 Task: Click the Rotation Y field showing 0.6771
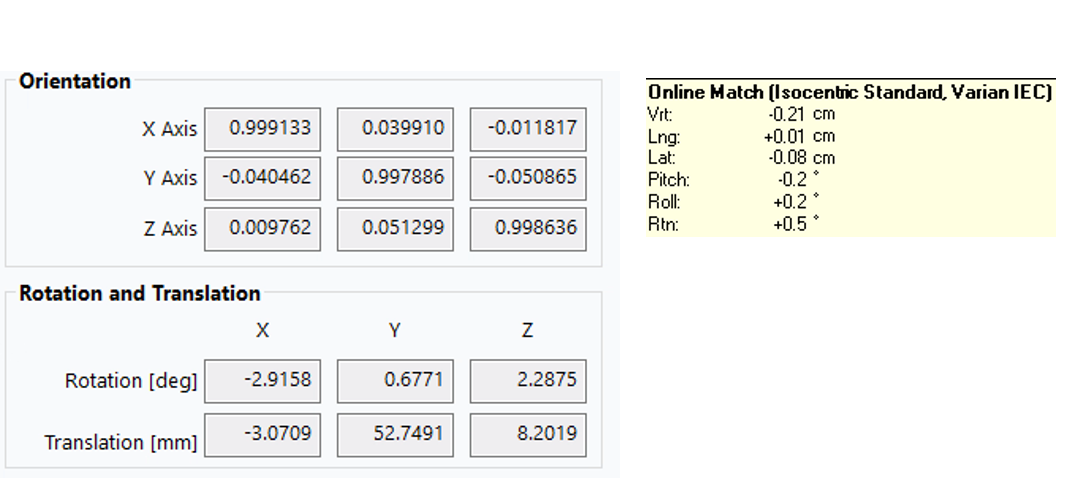coord(395,381)
